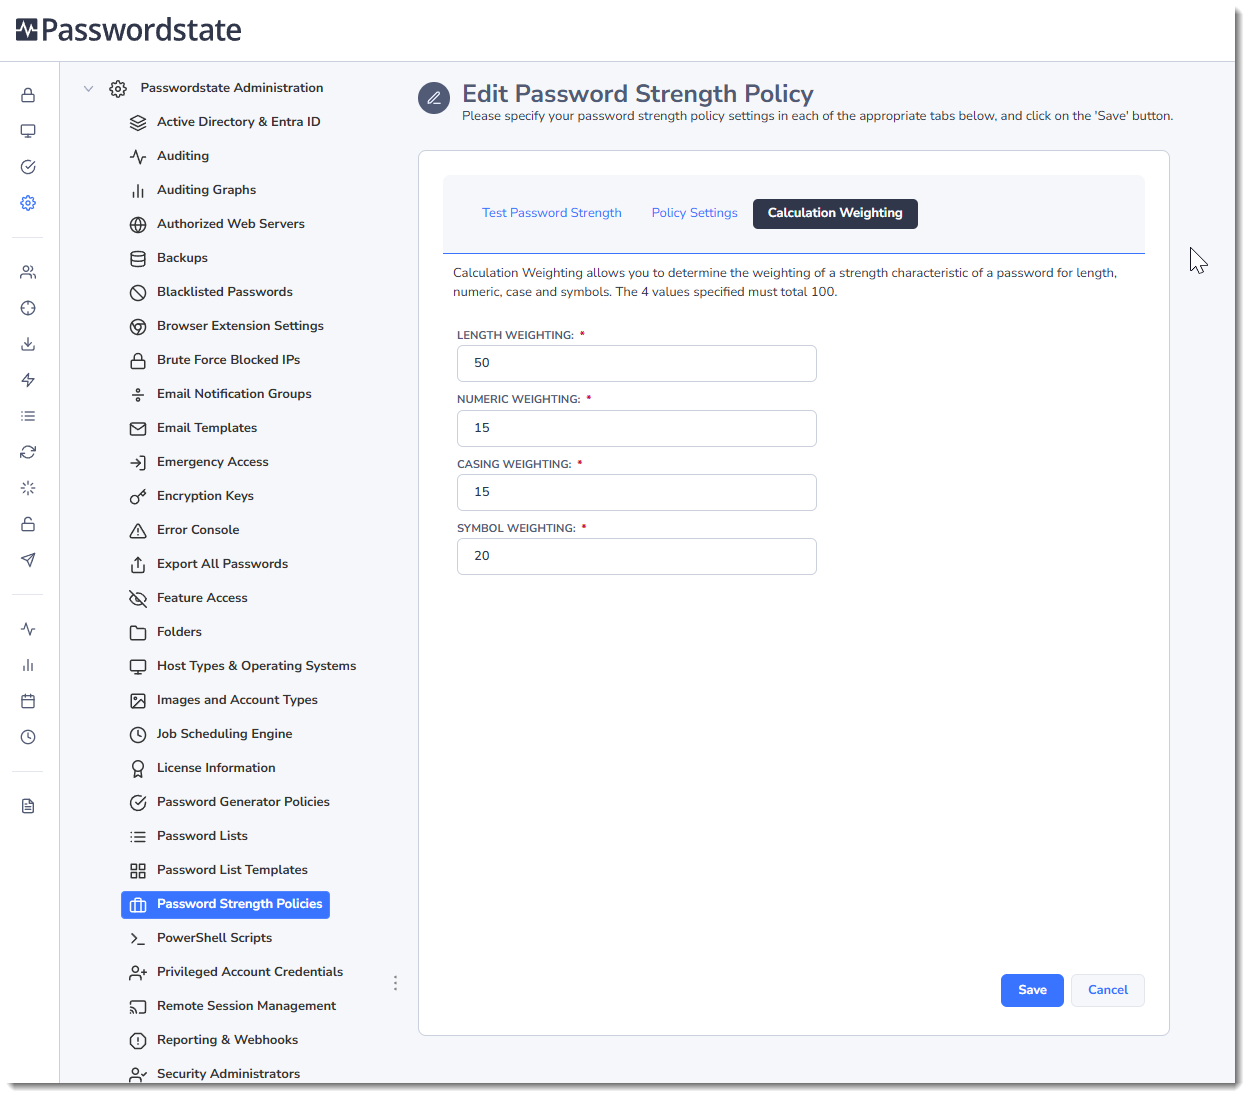This screenshot has height=1098, width=1250.
Task: Click the ban circle icon for Blacklisted Passwords
Action: (x=138, y=293)
